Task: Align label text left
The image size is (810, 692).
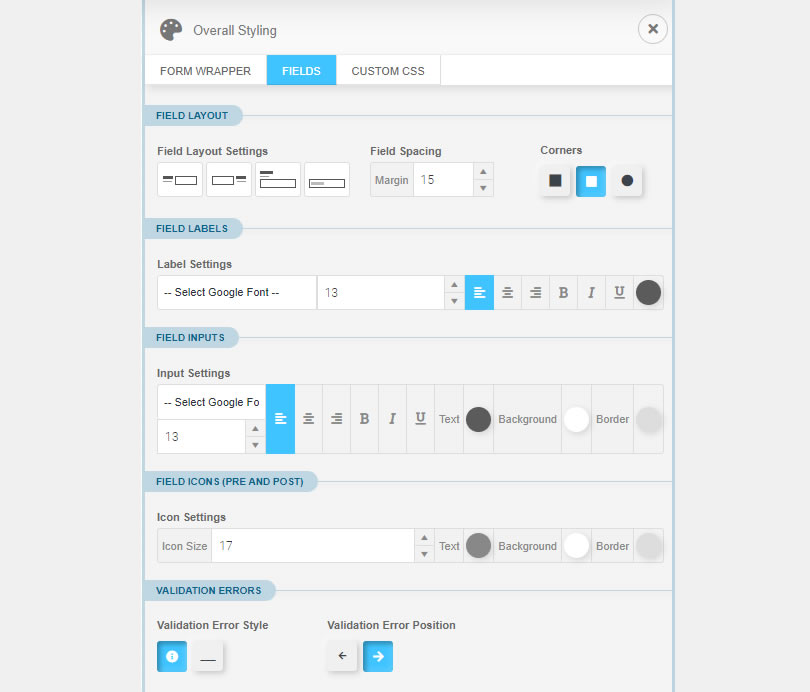Action: click(479, 293)
